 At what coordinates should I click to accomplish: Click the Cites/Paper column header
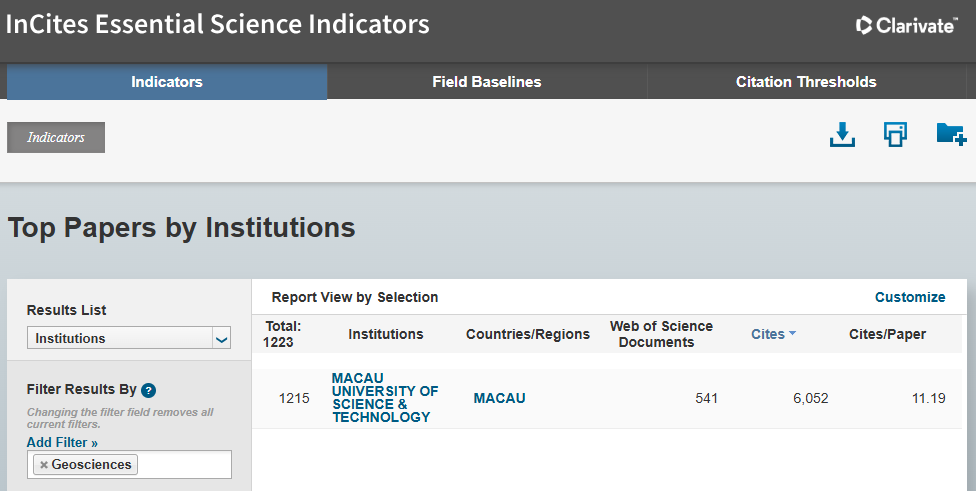tap(887, 334)
